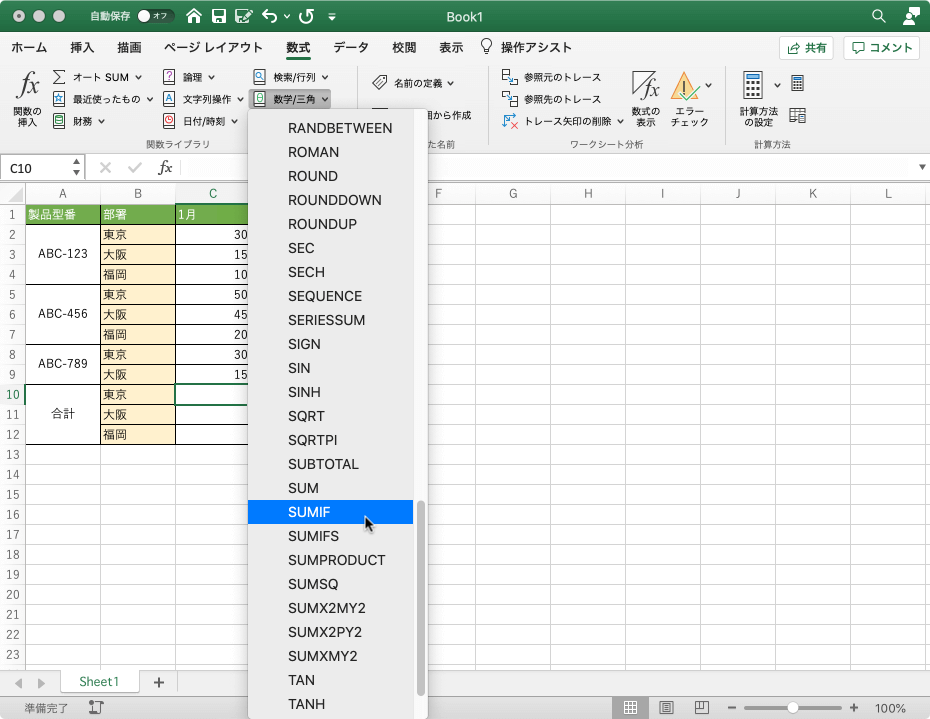This screenshot has height=719, width=930.
Task: Open the AutoSum sigma icon
Action: pyautogui.click(x=59, y=77)
